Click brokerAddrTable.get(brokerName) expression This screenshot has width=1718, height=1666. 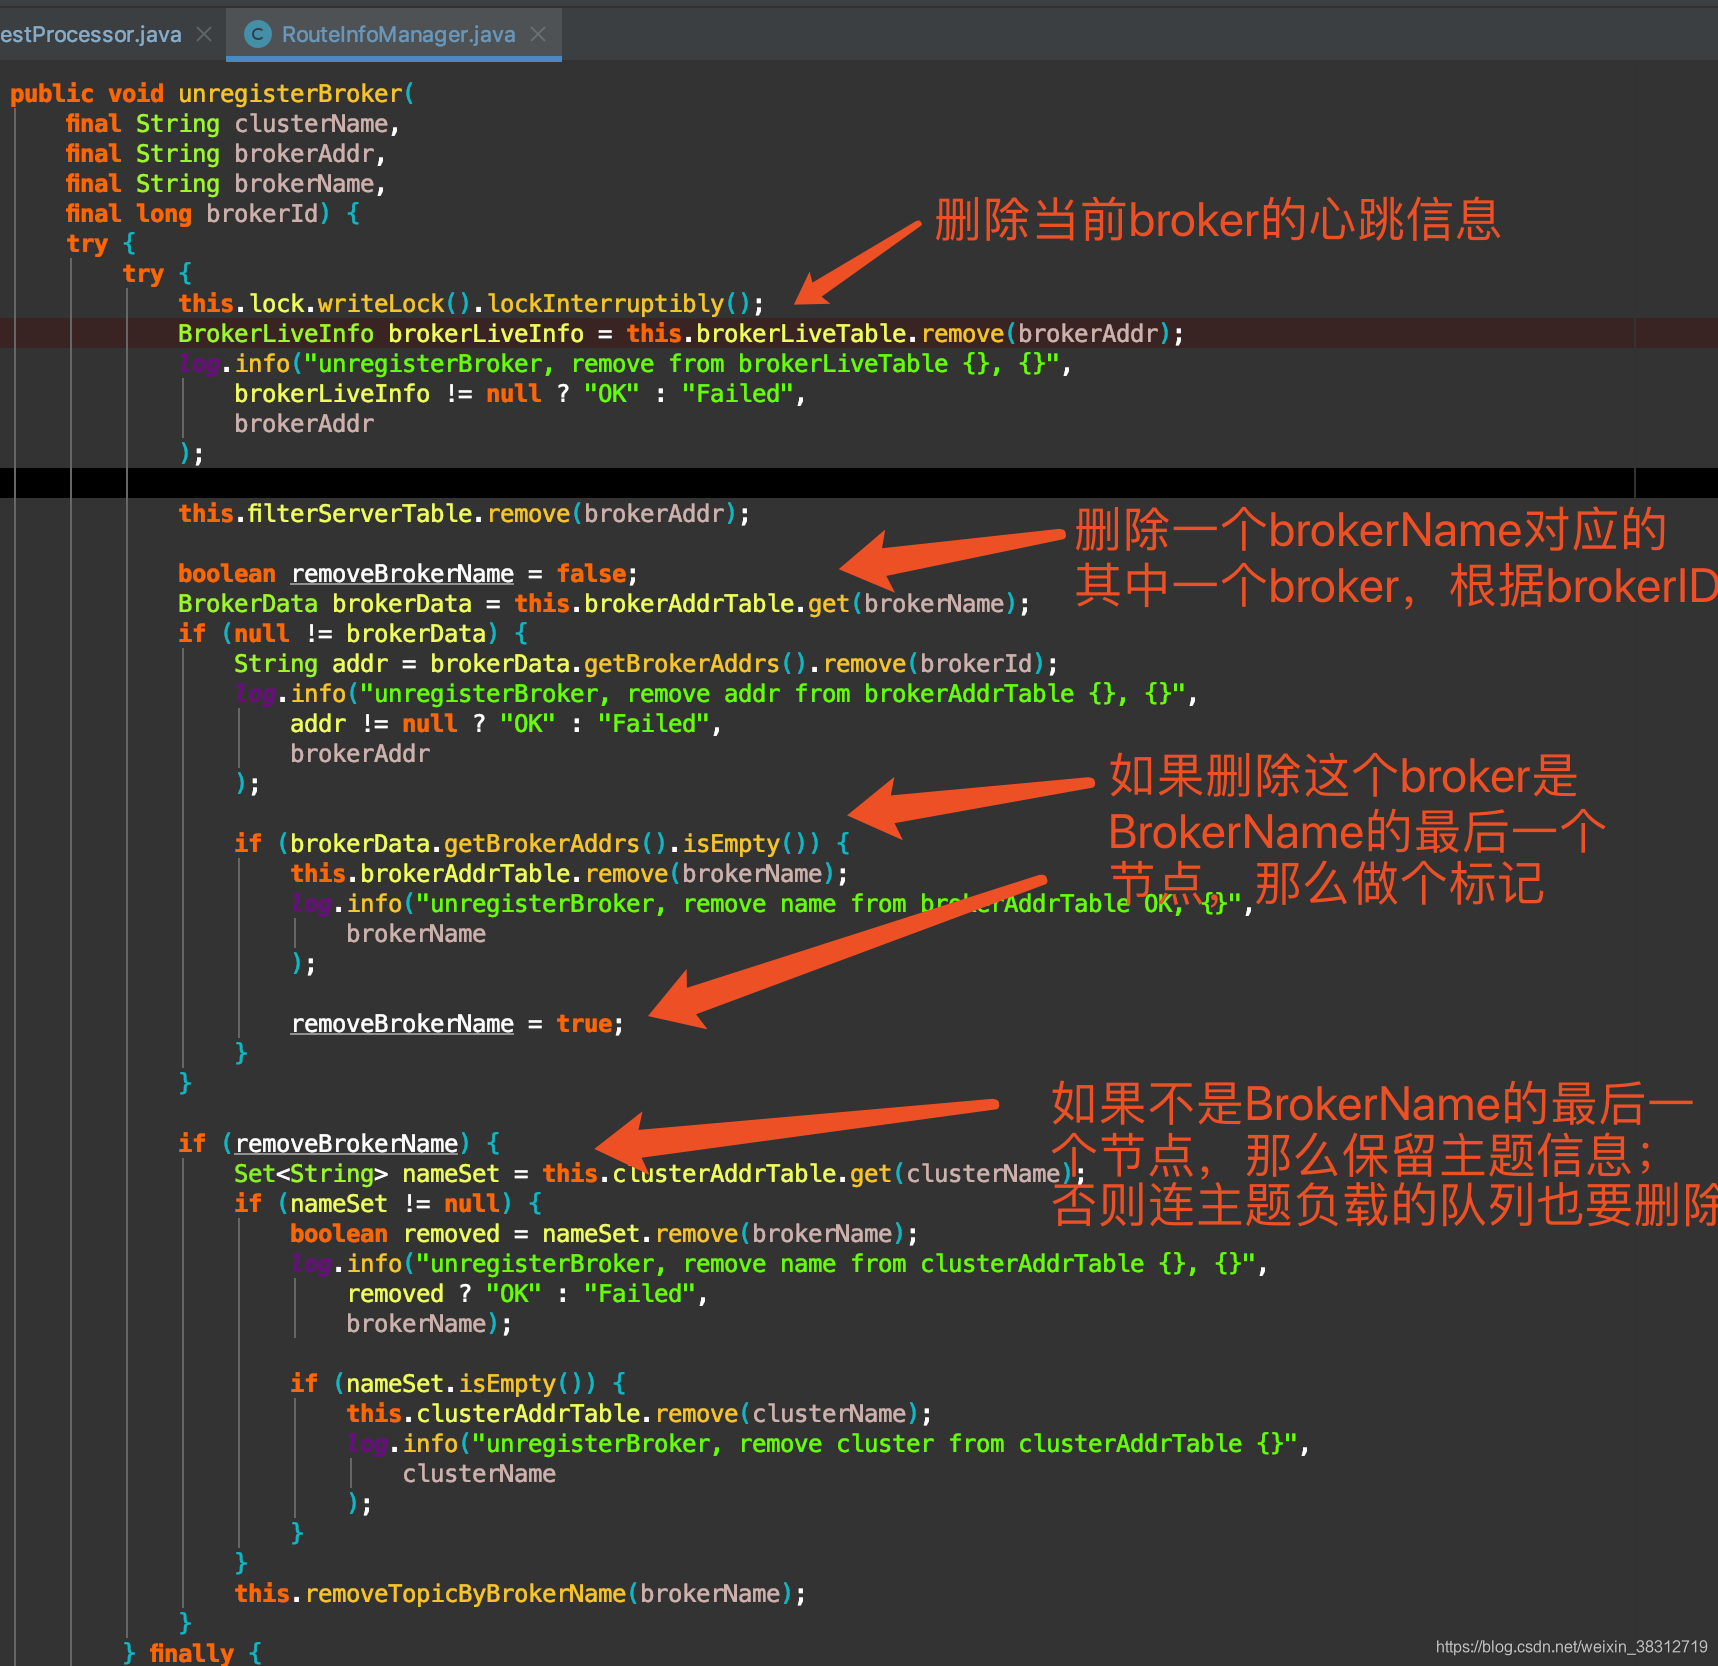pos(772,603)
